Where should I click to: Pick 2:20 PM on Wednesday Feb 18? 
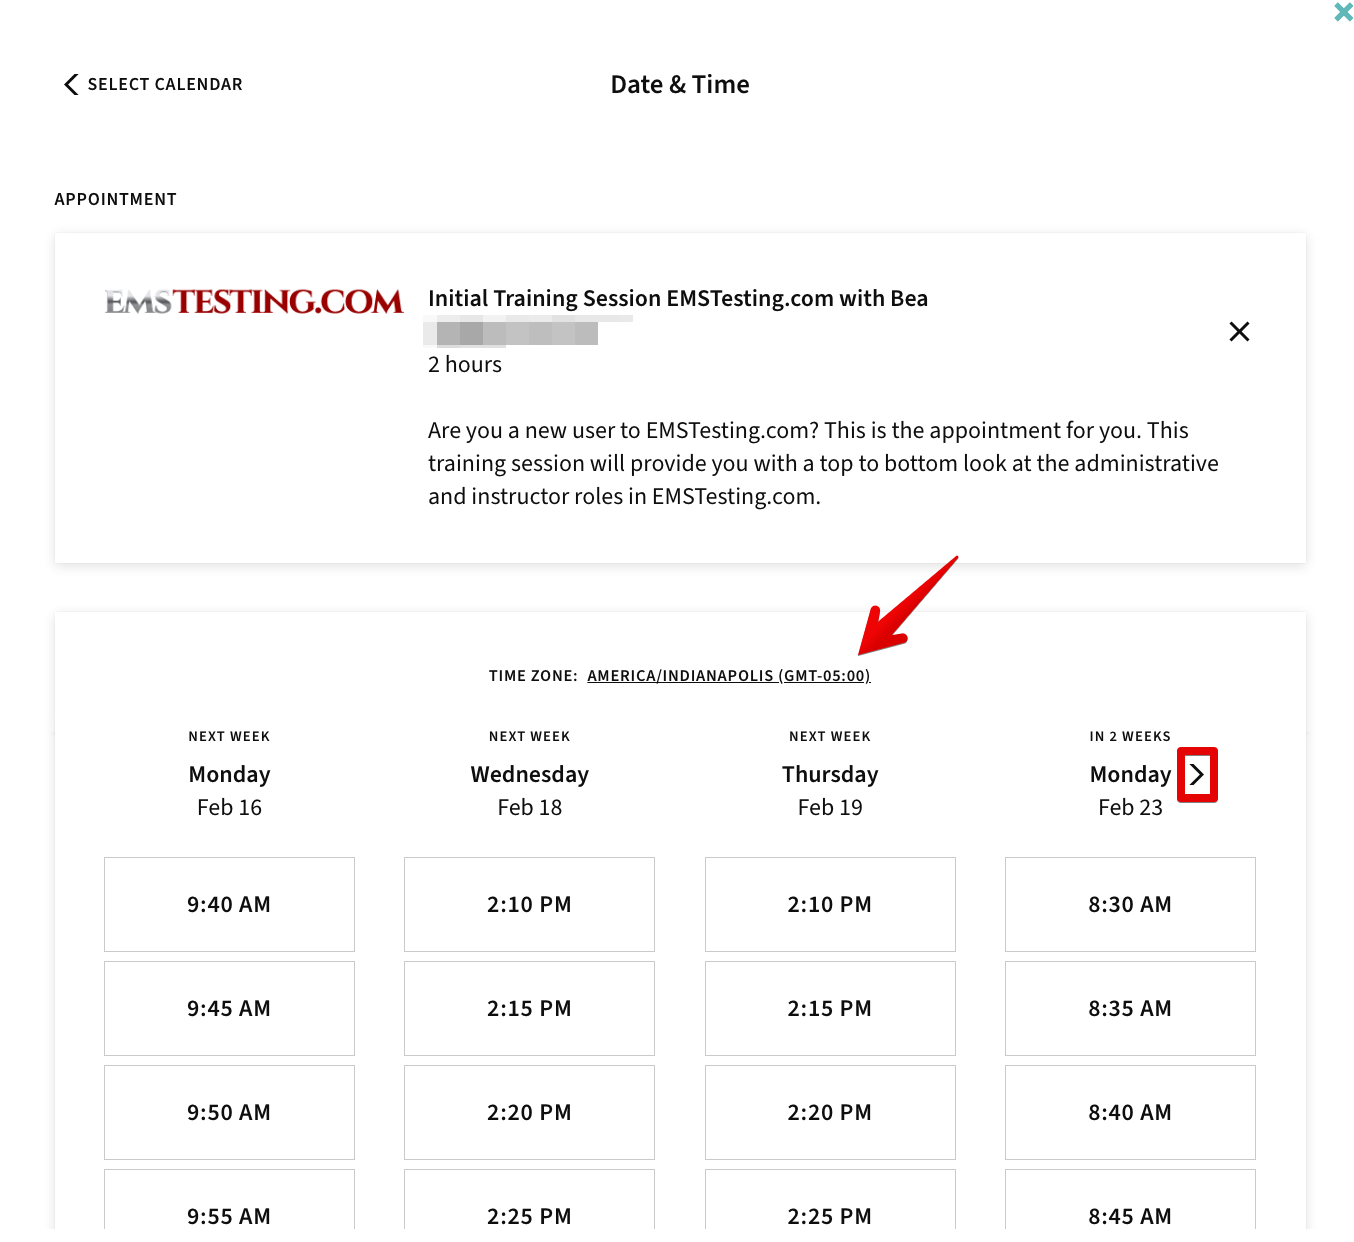529,1112
